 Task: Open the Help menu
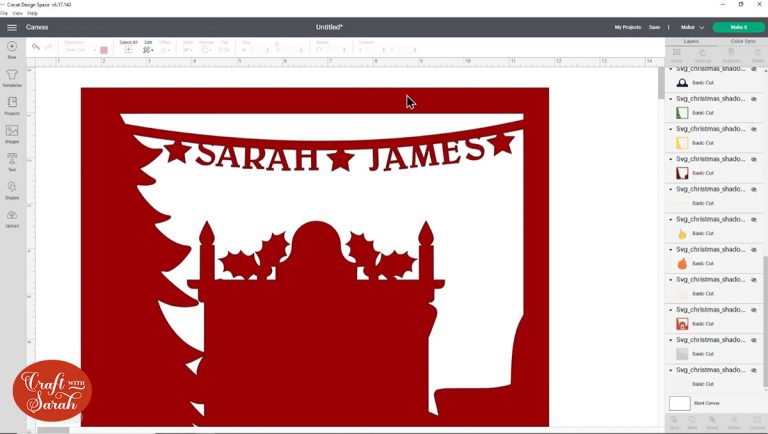pos(32,13)
